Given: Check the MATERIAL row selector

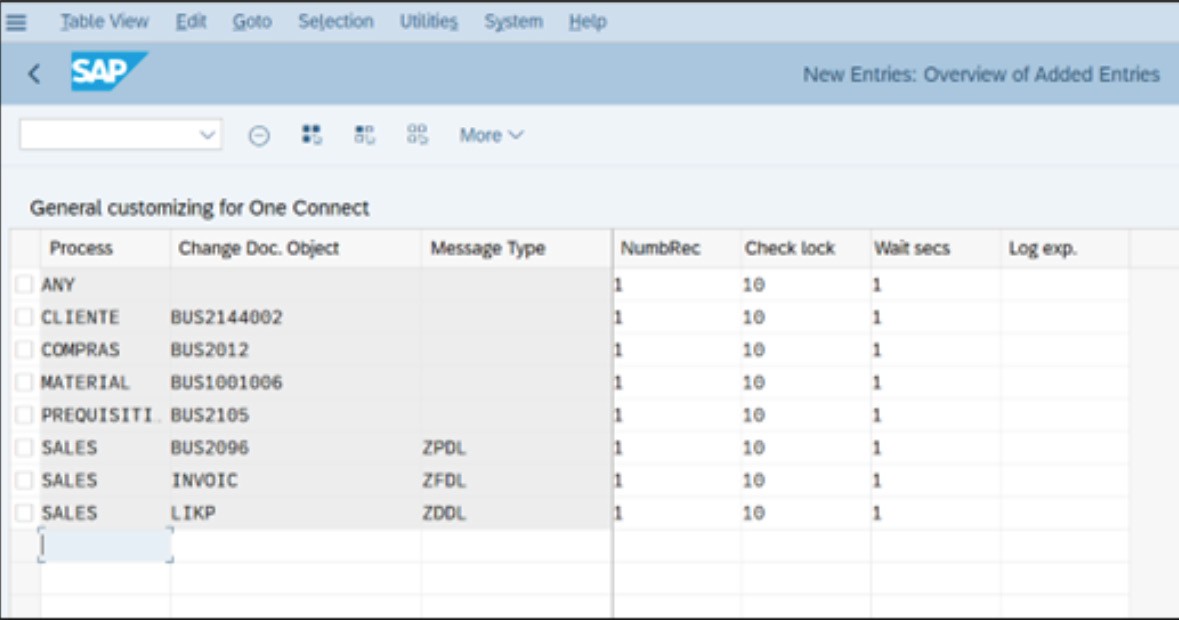Looking at the screenshot, I should click(x=24, y=383).
